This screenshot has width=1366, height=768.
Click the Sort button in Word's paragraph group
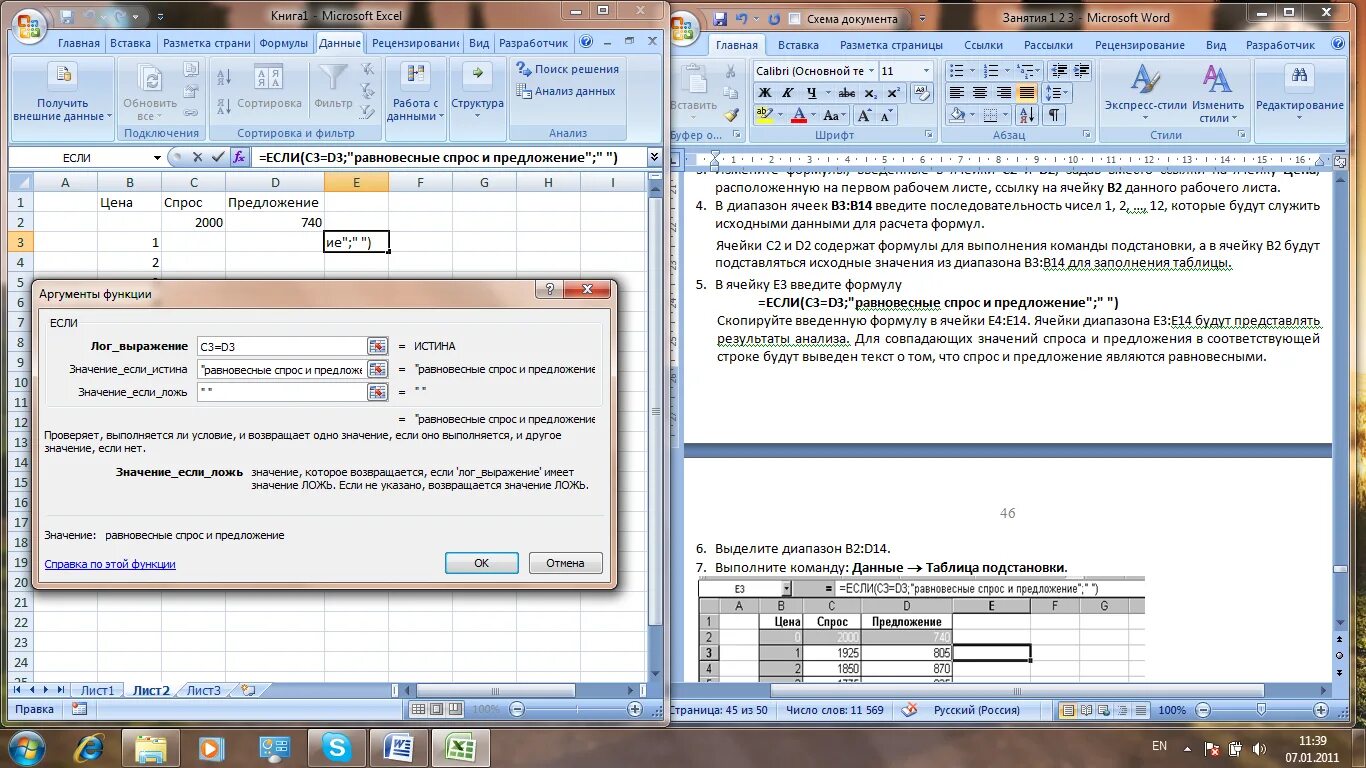pos(1025,116)
